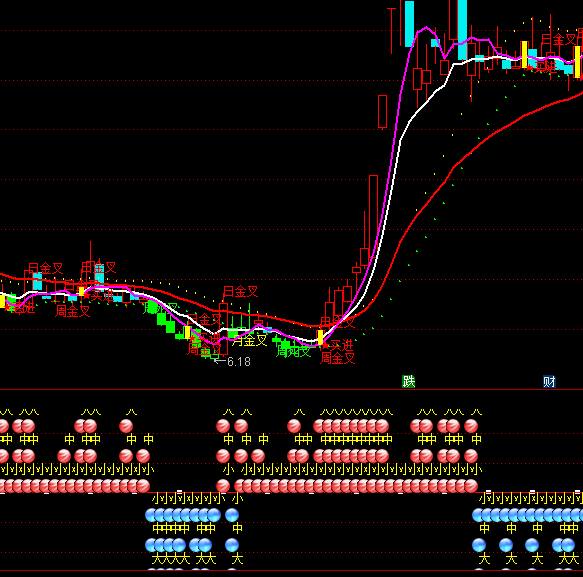
Task: Click the lone red ball under single 人 mark
Action: 126,426
